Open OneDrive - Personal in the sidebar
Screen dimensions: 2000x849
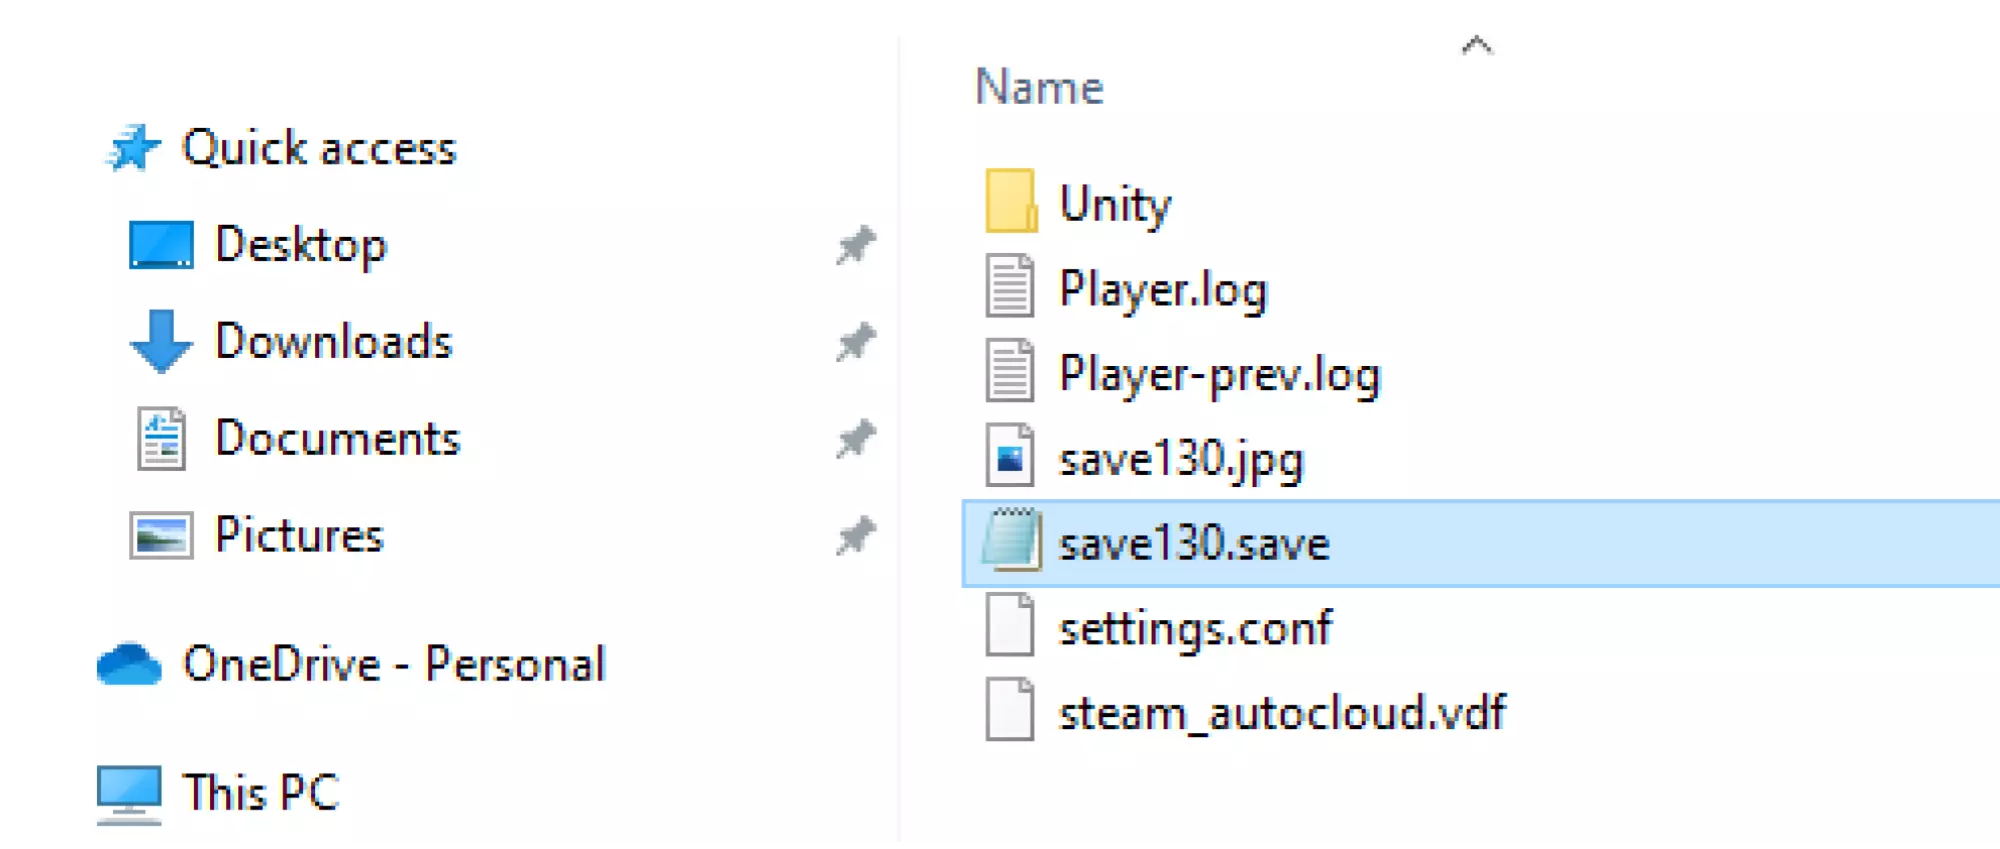tap(394, 665)
